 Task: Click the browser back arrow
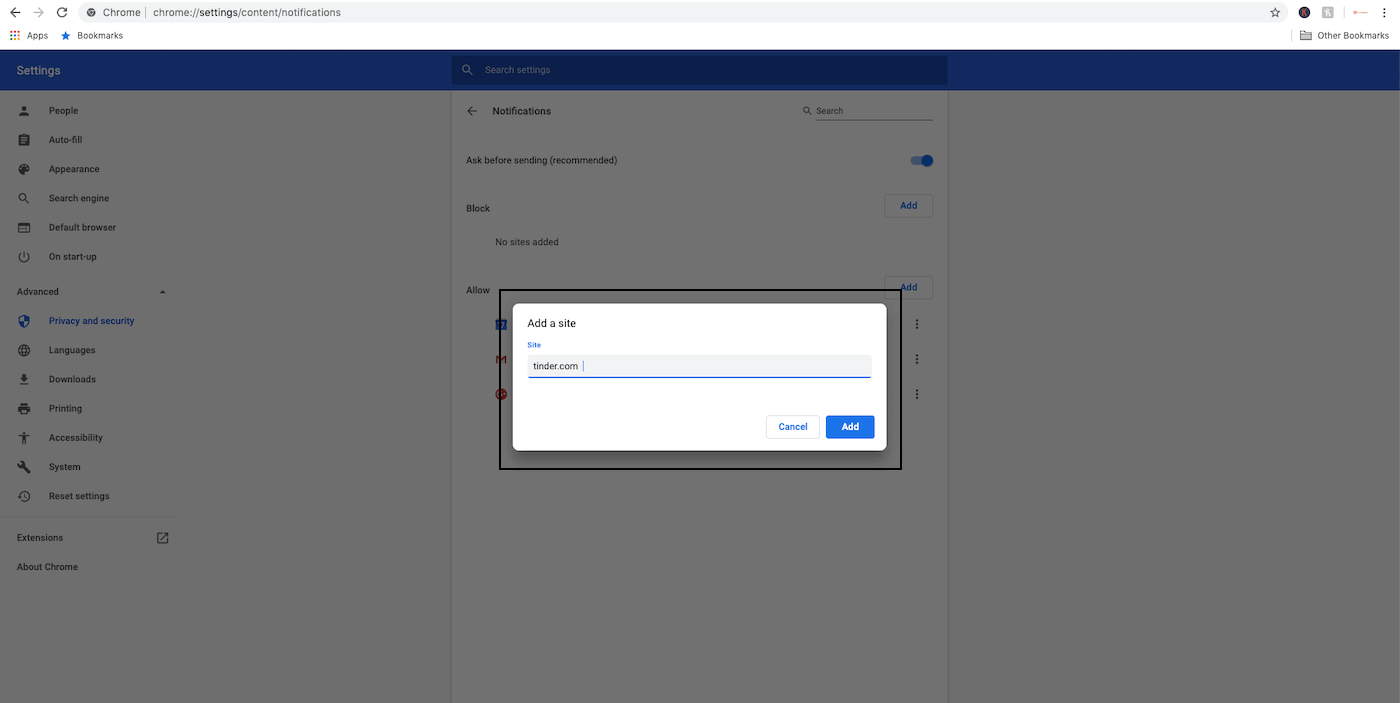15,13
